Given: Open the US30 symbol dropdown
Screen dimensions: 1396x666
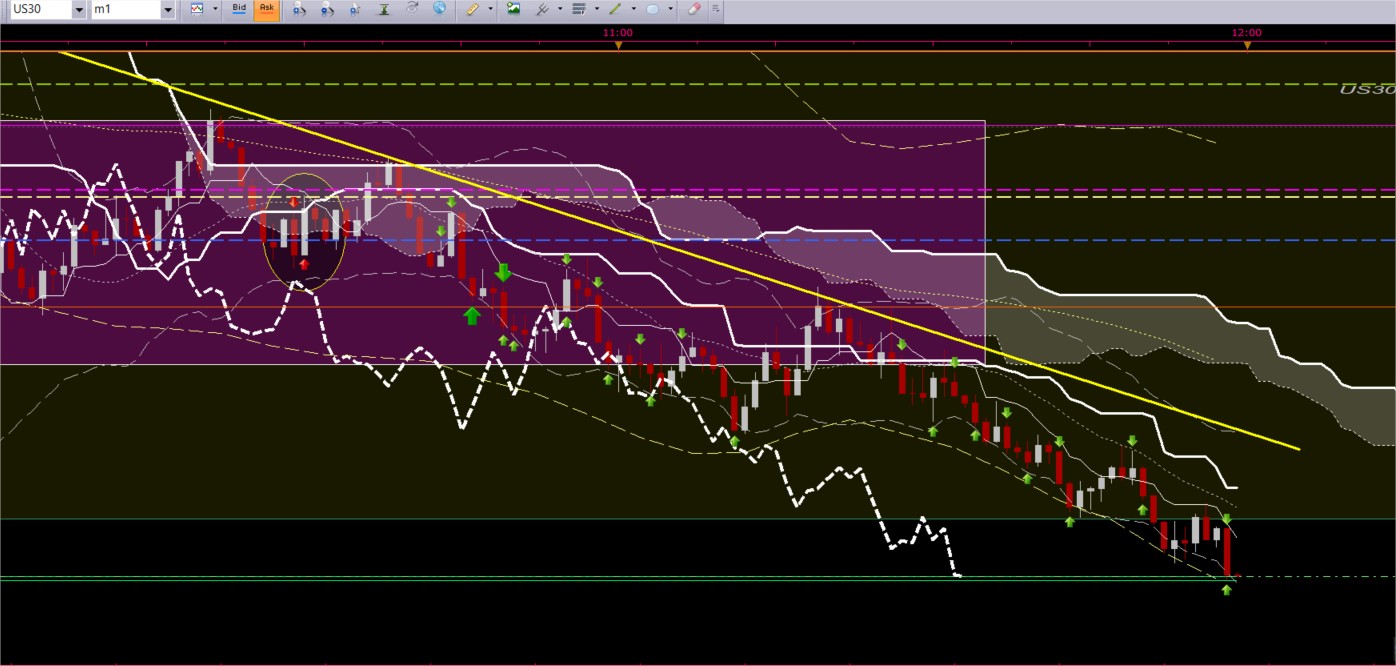Looking at the screenshot, I should pyautogui.click(x=79, y=9).
